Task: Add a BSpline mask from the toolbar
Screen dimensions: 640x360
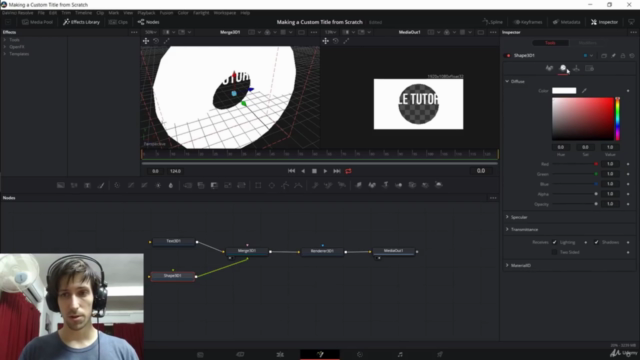Action: point(298,185)
